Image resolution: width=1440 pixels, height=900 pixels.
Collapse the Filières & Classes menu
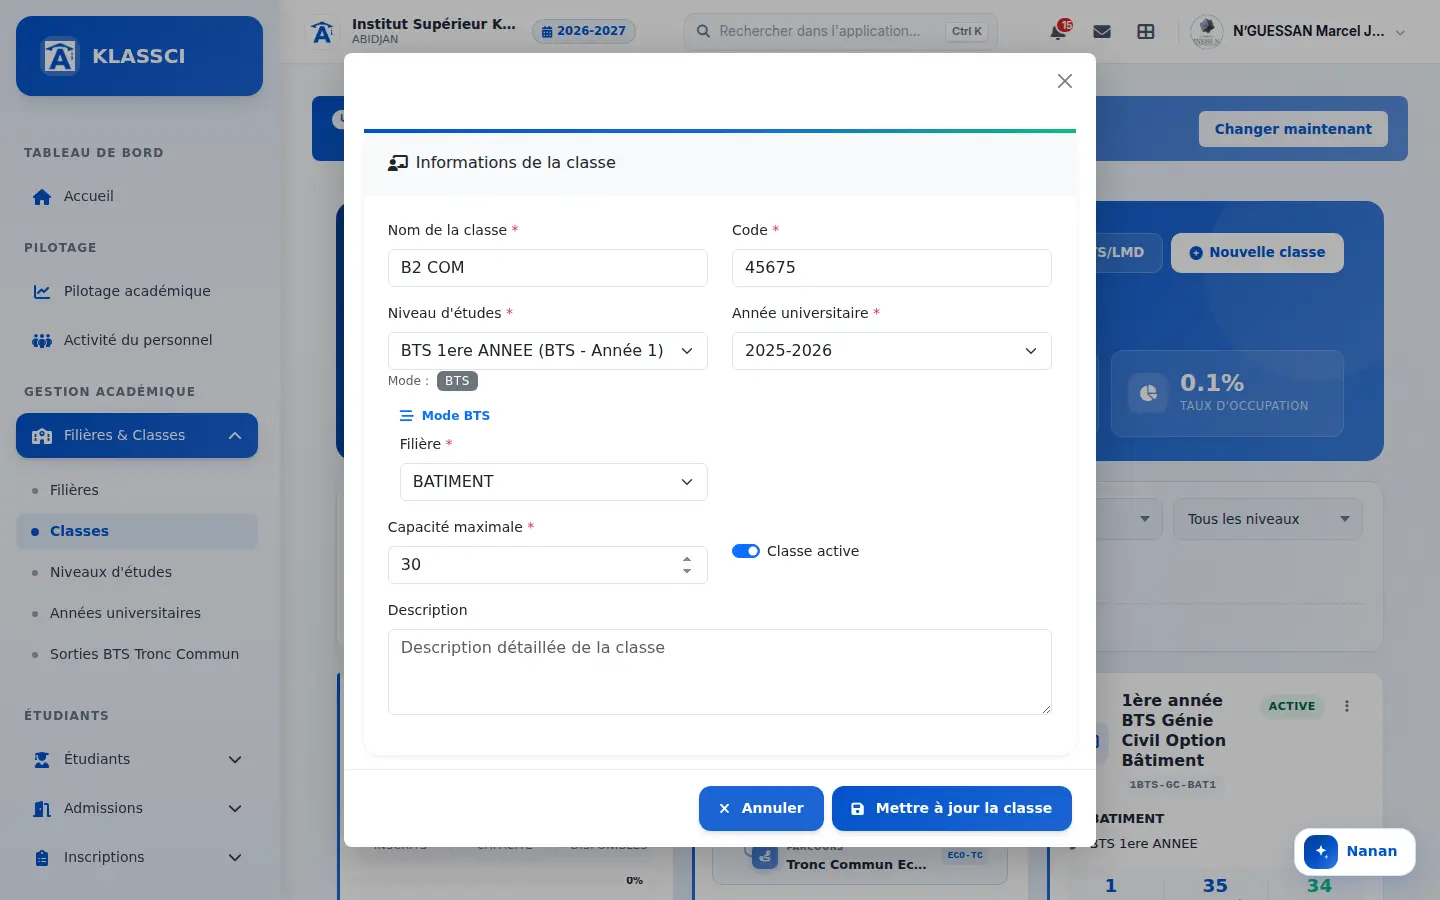(x=235, y=436)
